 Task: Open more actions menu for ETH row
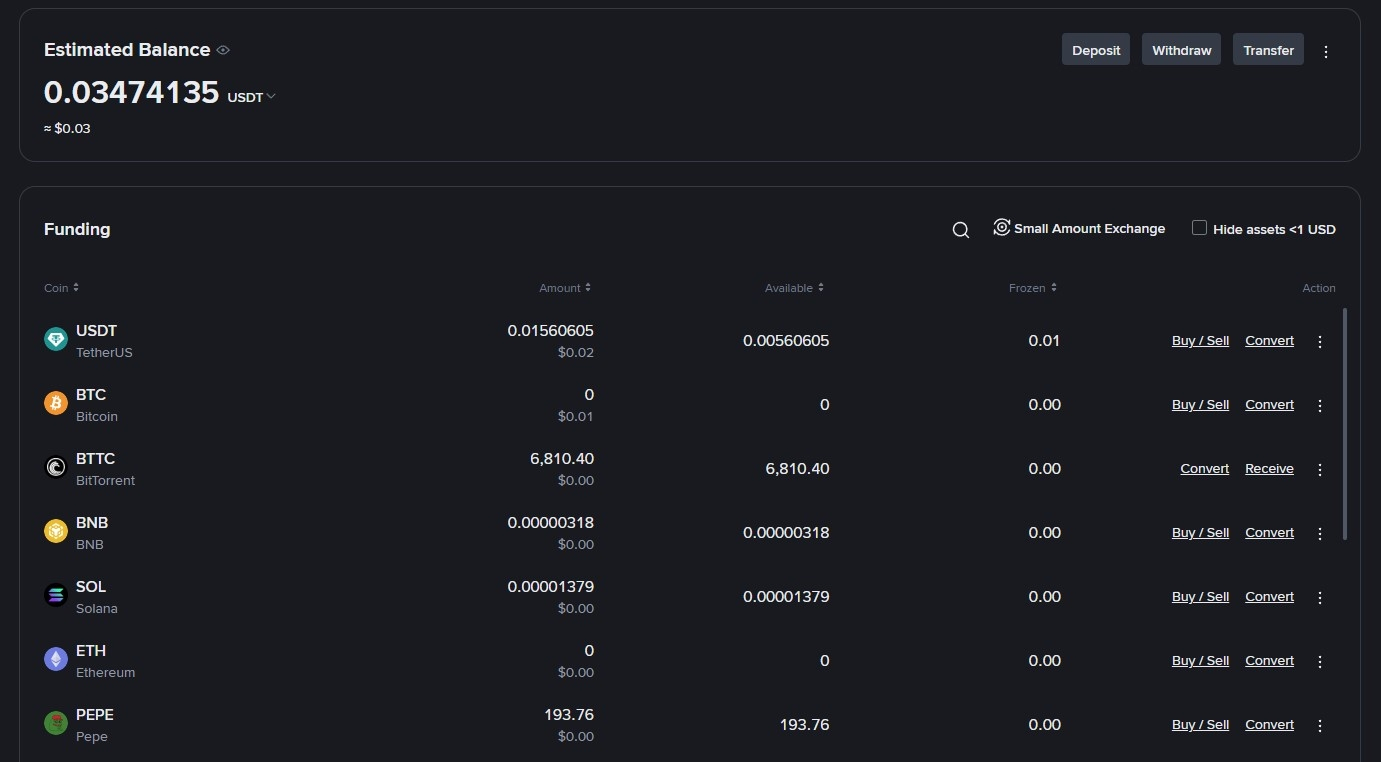point(1320,662)
